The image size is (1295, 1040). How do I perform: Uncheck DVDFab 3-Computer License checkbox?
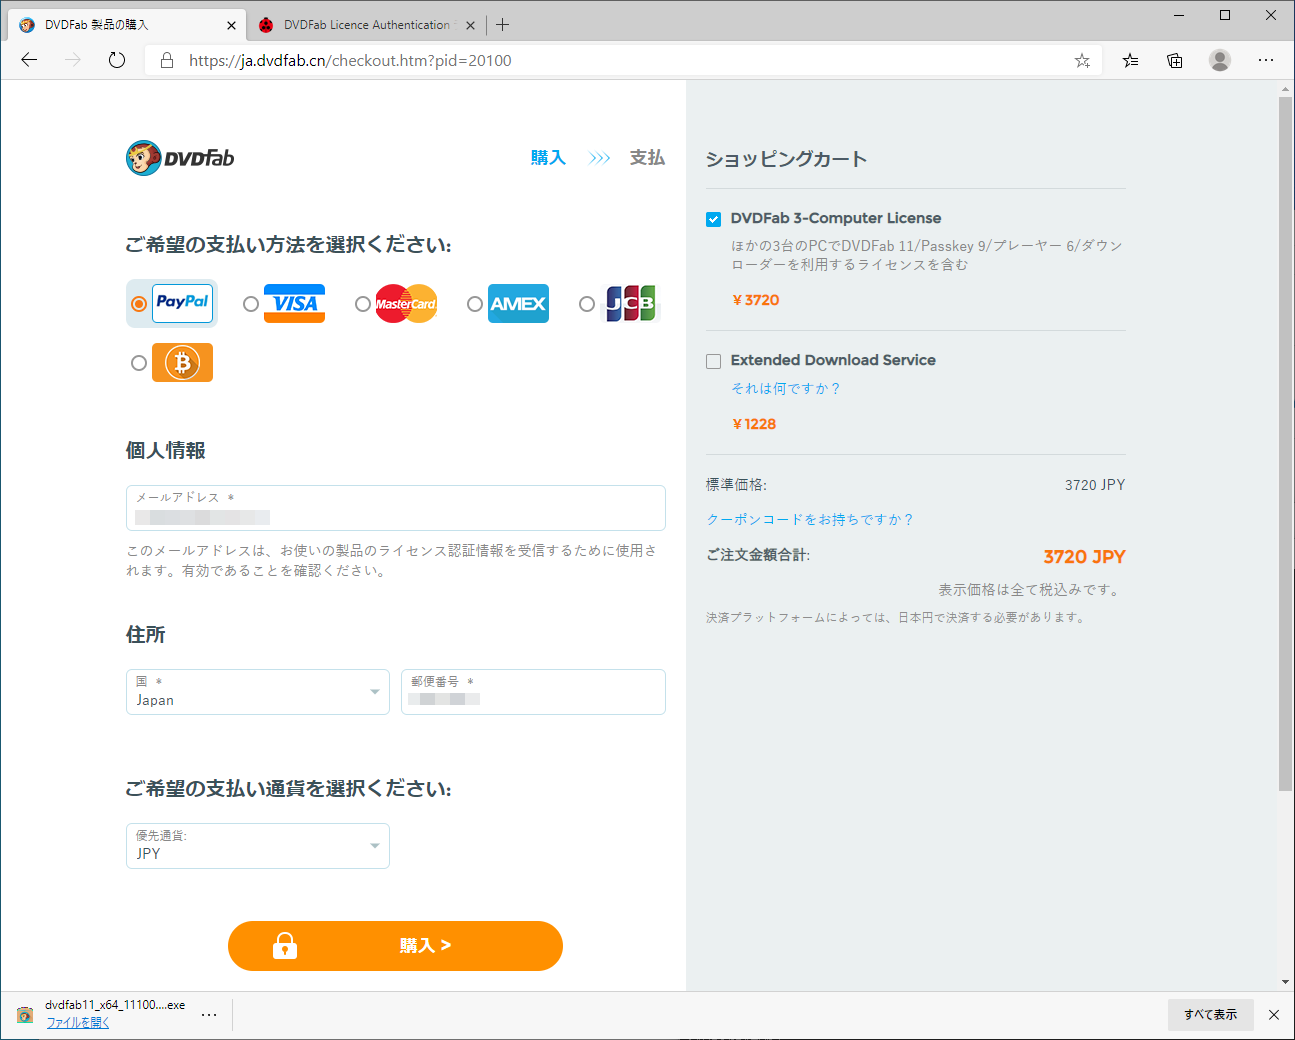713,219
